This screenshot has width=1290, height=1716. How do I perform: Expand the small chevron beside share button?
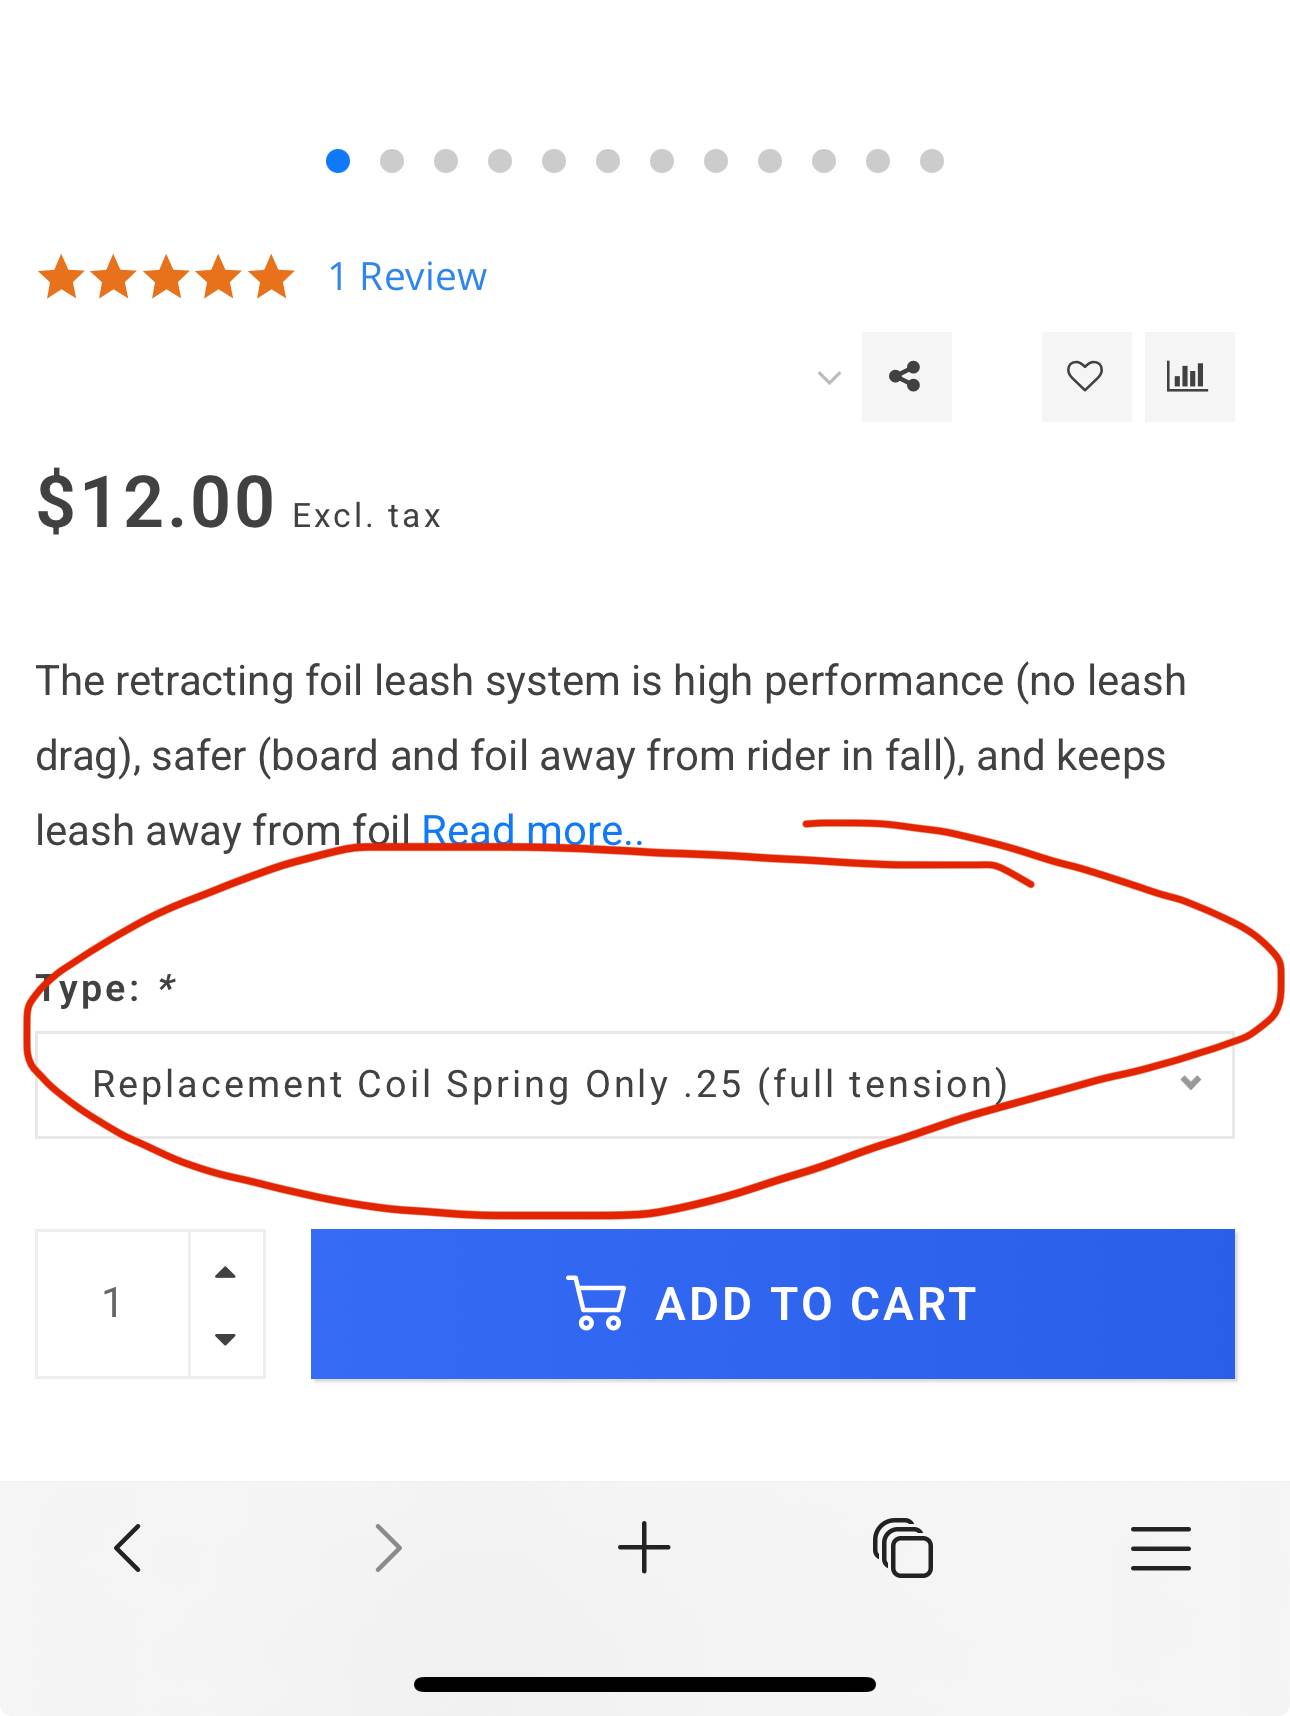(829, 378)
